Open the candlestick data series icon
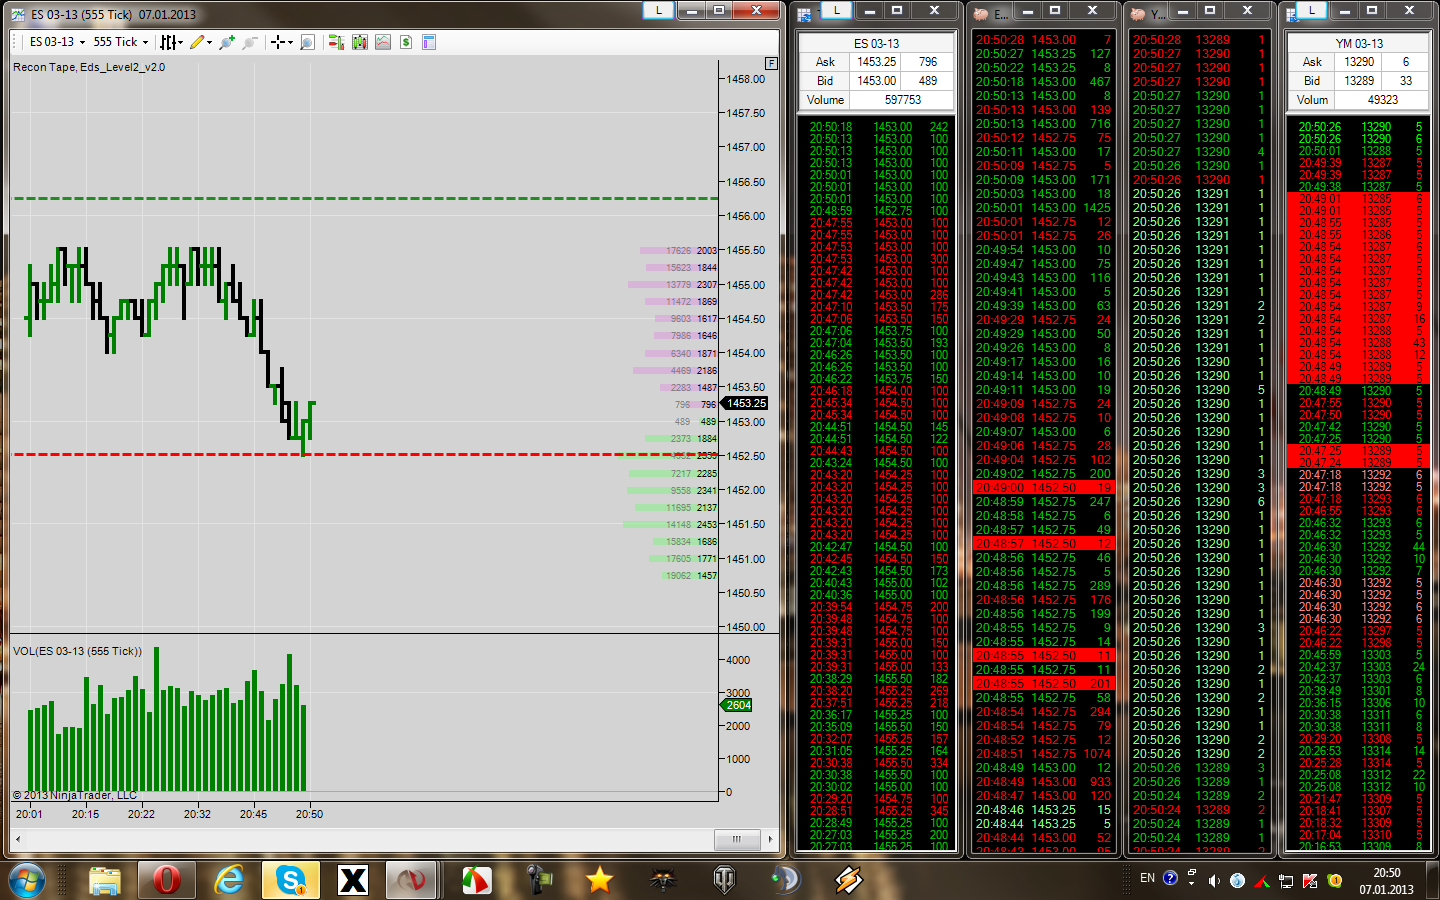 click(360, 42)
